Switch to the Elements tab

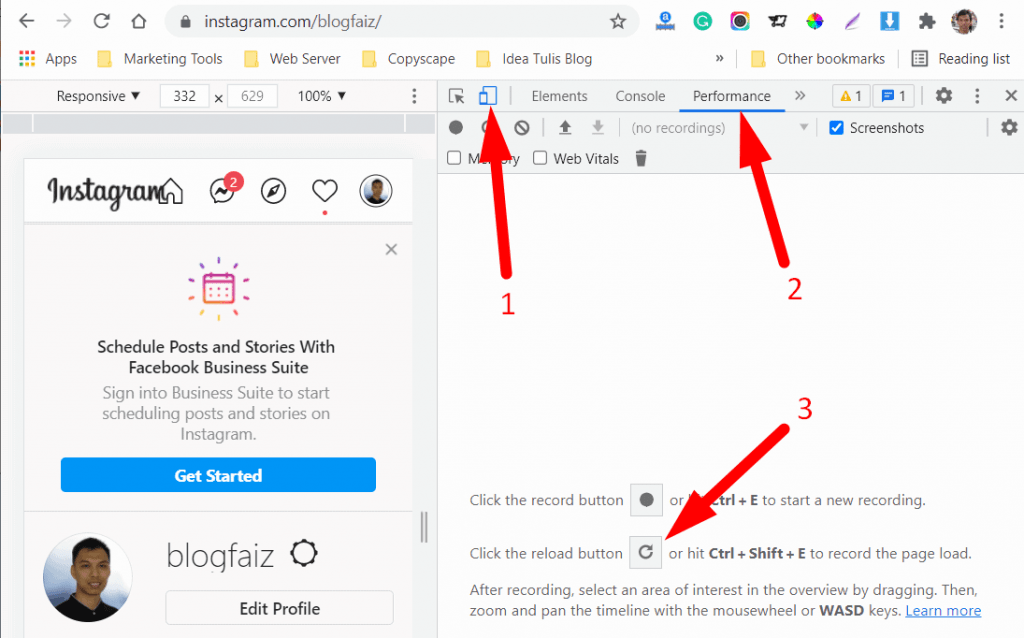point(559,96)
